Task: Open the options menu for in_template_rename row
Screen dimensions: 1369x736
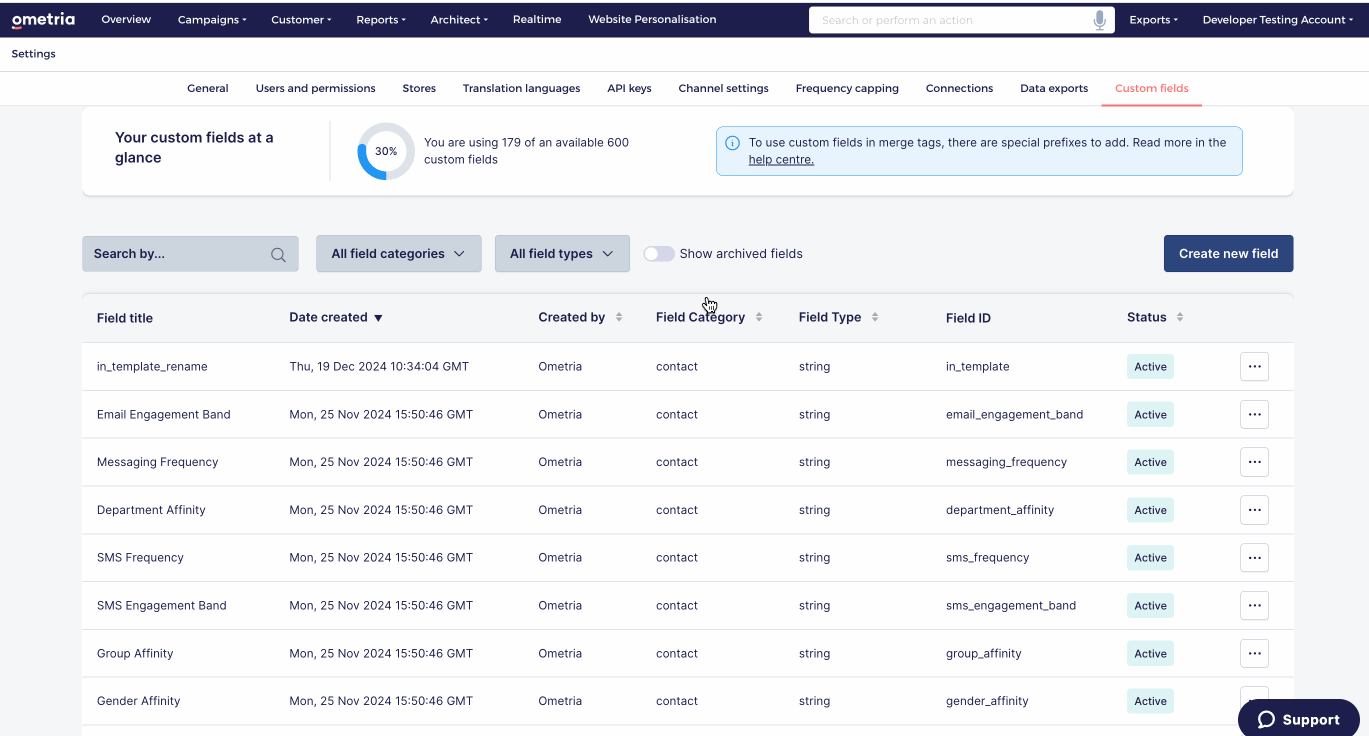Action: pos(1254,366)
